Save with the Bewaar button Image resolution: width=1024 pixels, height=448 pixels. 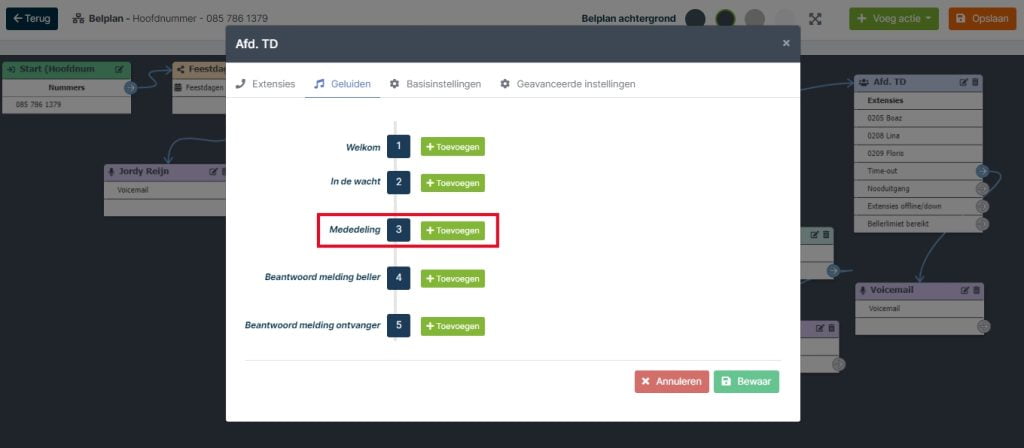[x=746, y=381]
